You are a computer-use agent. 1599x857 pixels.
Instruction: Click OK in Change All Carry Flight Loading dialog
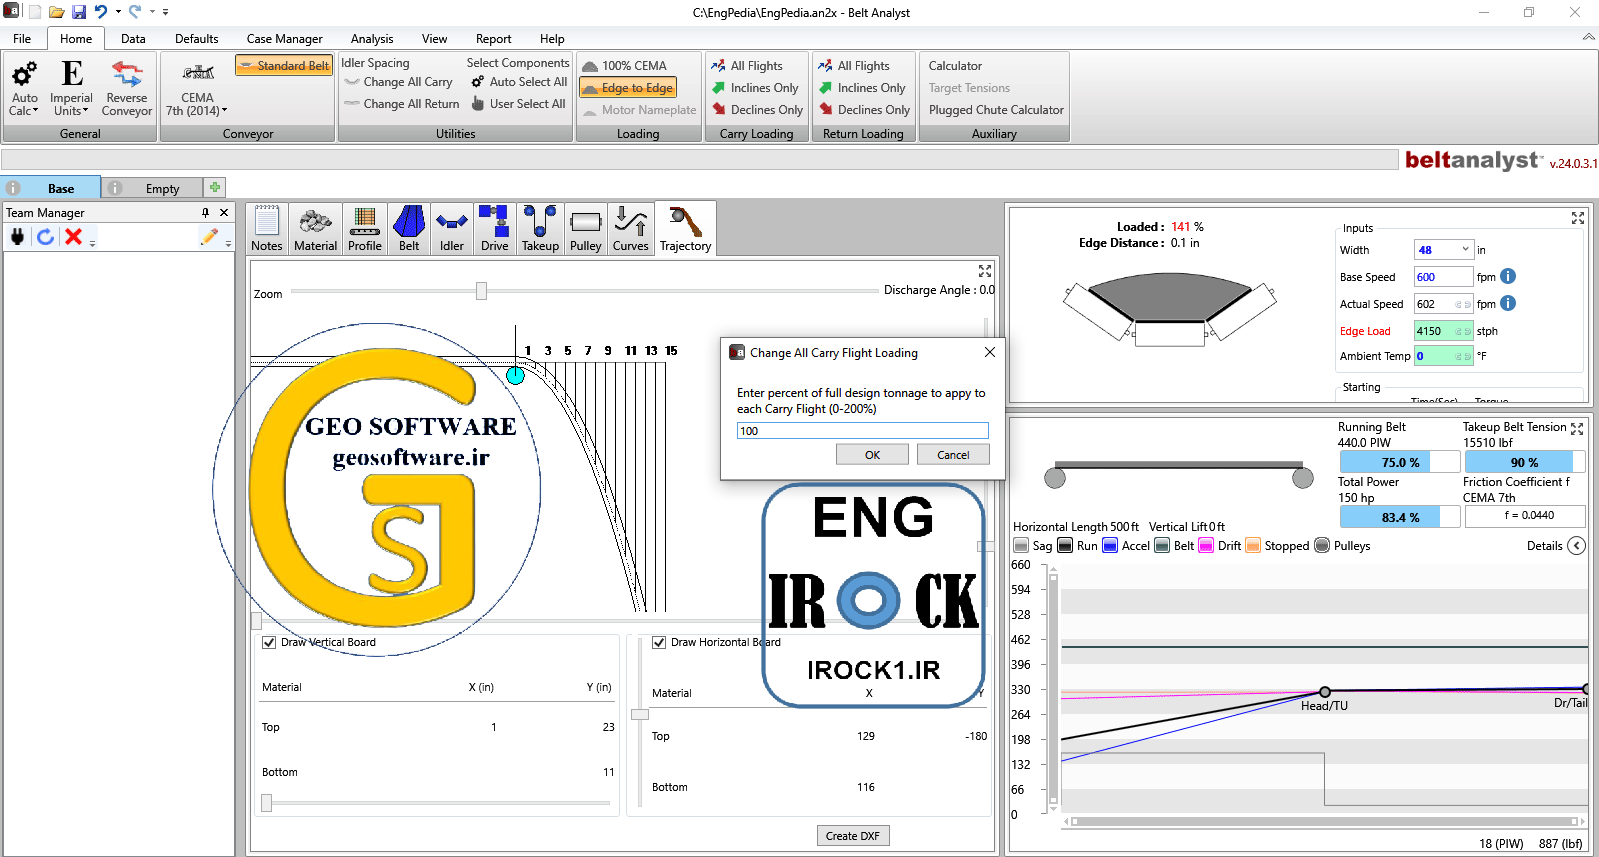coord(872,455)
